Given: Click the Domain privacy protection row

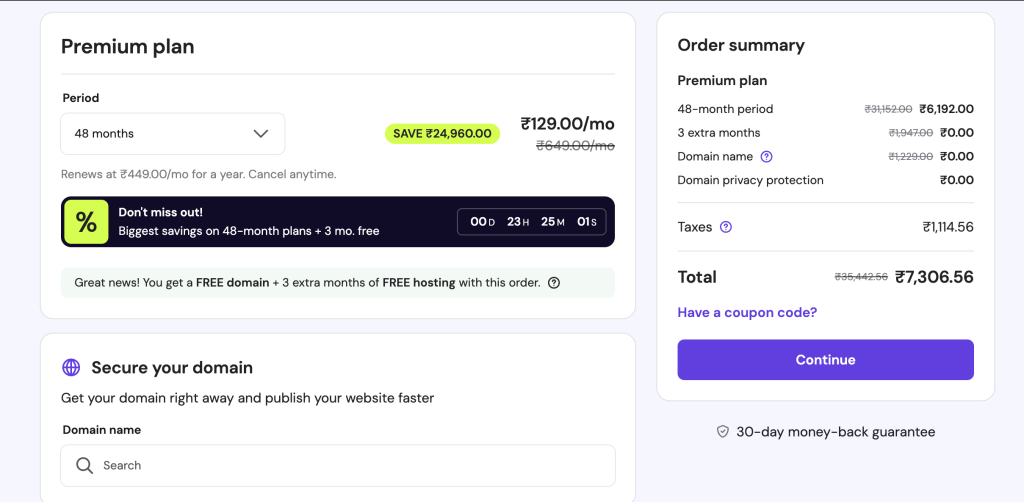Looking at the screenshot, I should tap(751, 180).
